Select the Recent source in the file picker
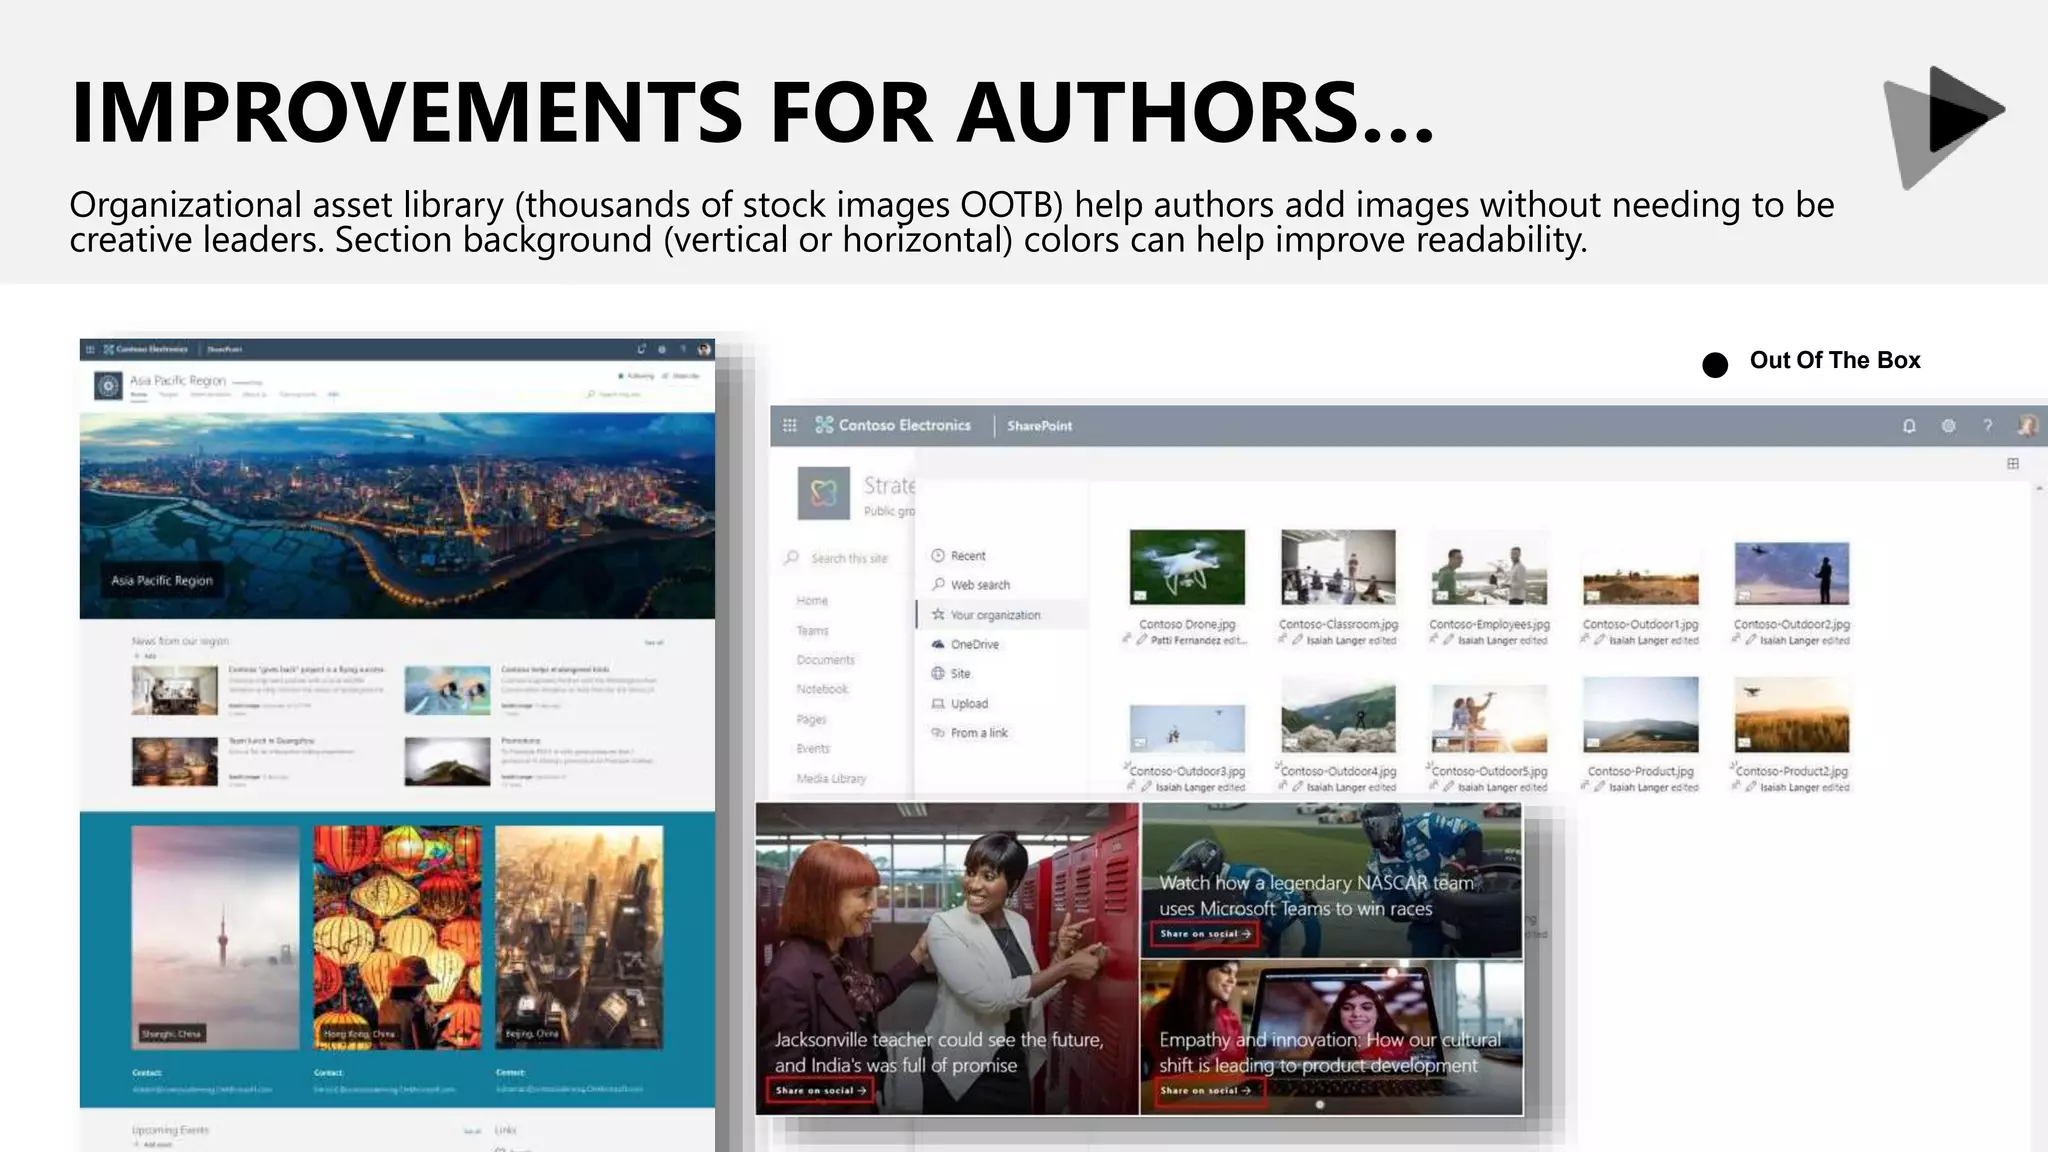 [968, 556]
